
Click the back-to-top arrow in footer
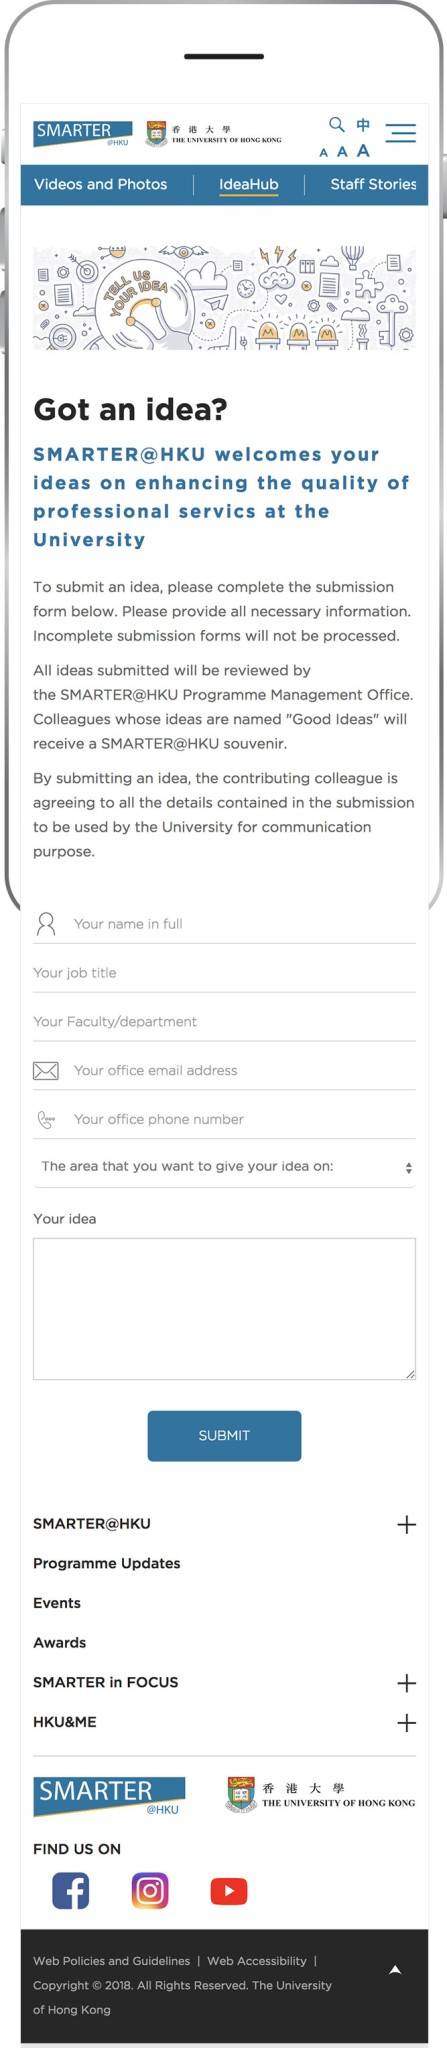(x=395, y=1970)
